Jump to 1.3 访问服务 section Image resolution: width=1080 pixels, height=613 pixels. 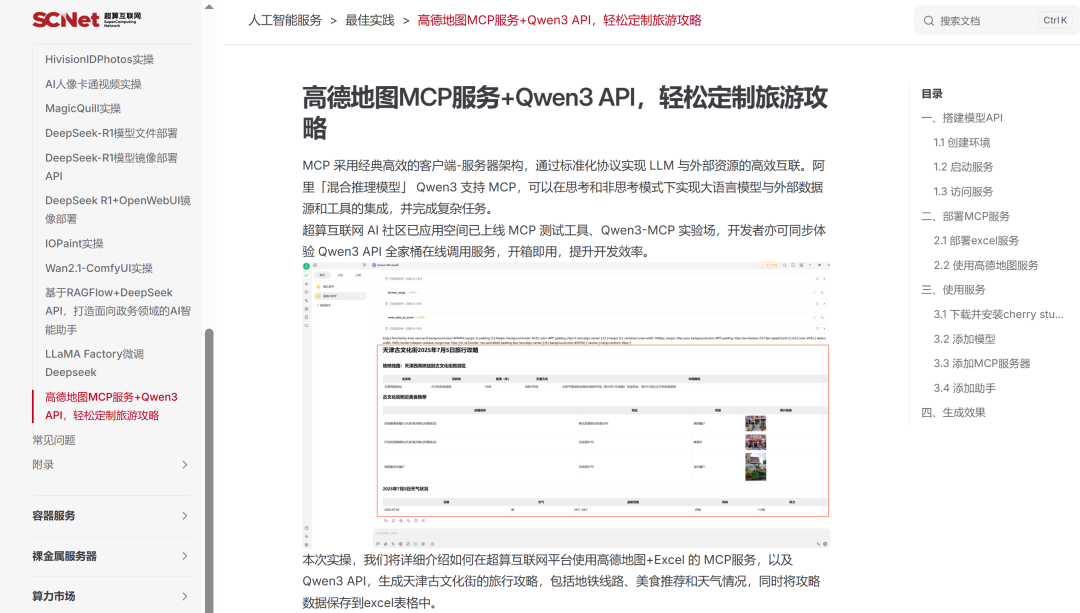tap(963, 191)
